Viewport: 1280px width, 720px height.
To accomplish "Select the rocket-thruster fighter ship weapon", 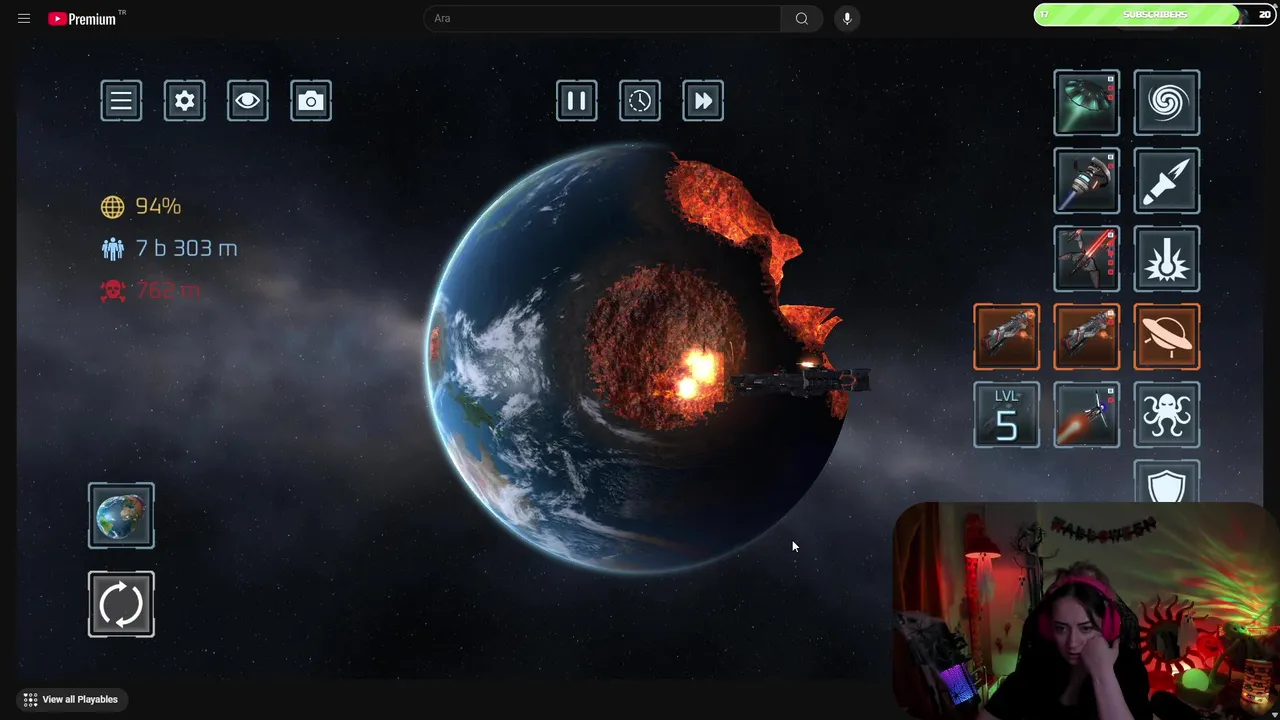I will (1087, 415).
